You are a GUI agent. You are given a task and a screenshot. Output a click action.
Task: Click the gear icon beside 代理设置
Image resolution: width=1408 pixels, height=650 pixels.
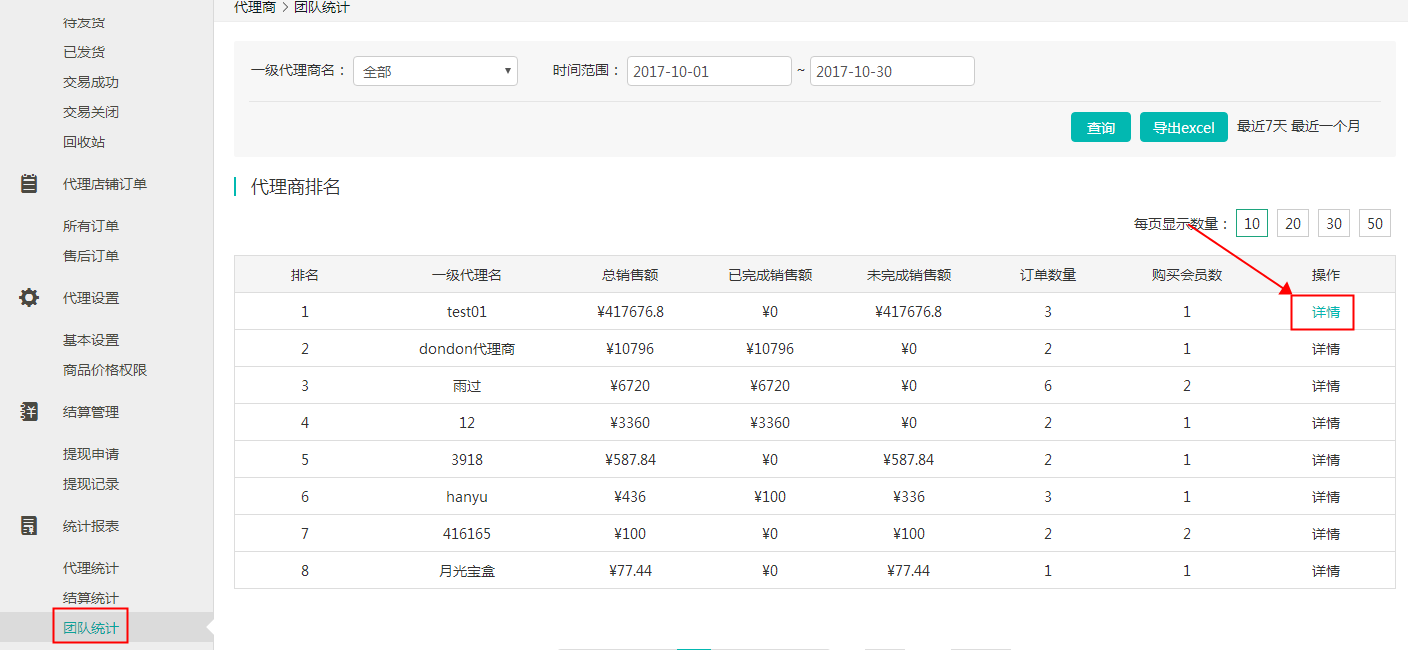click(x=29, y=298)
